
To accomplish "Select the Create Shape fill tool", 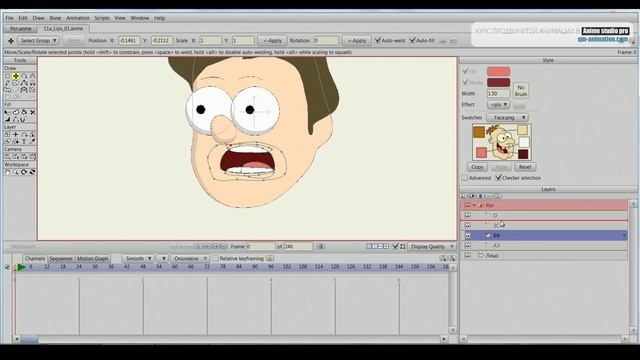I will [x=16, y=112].
